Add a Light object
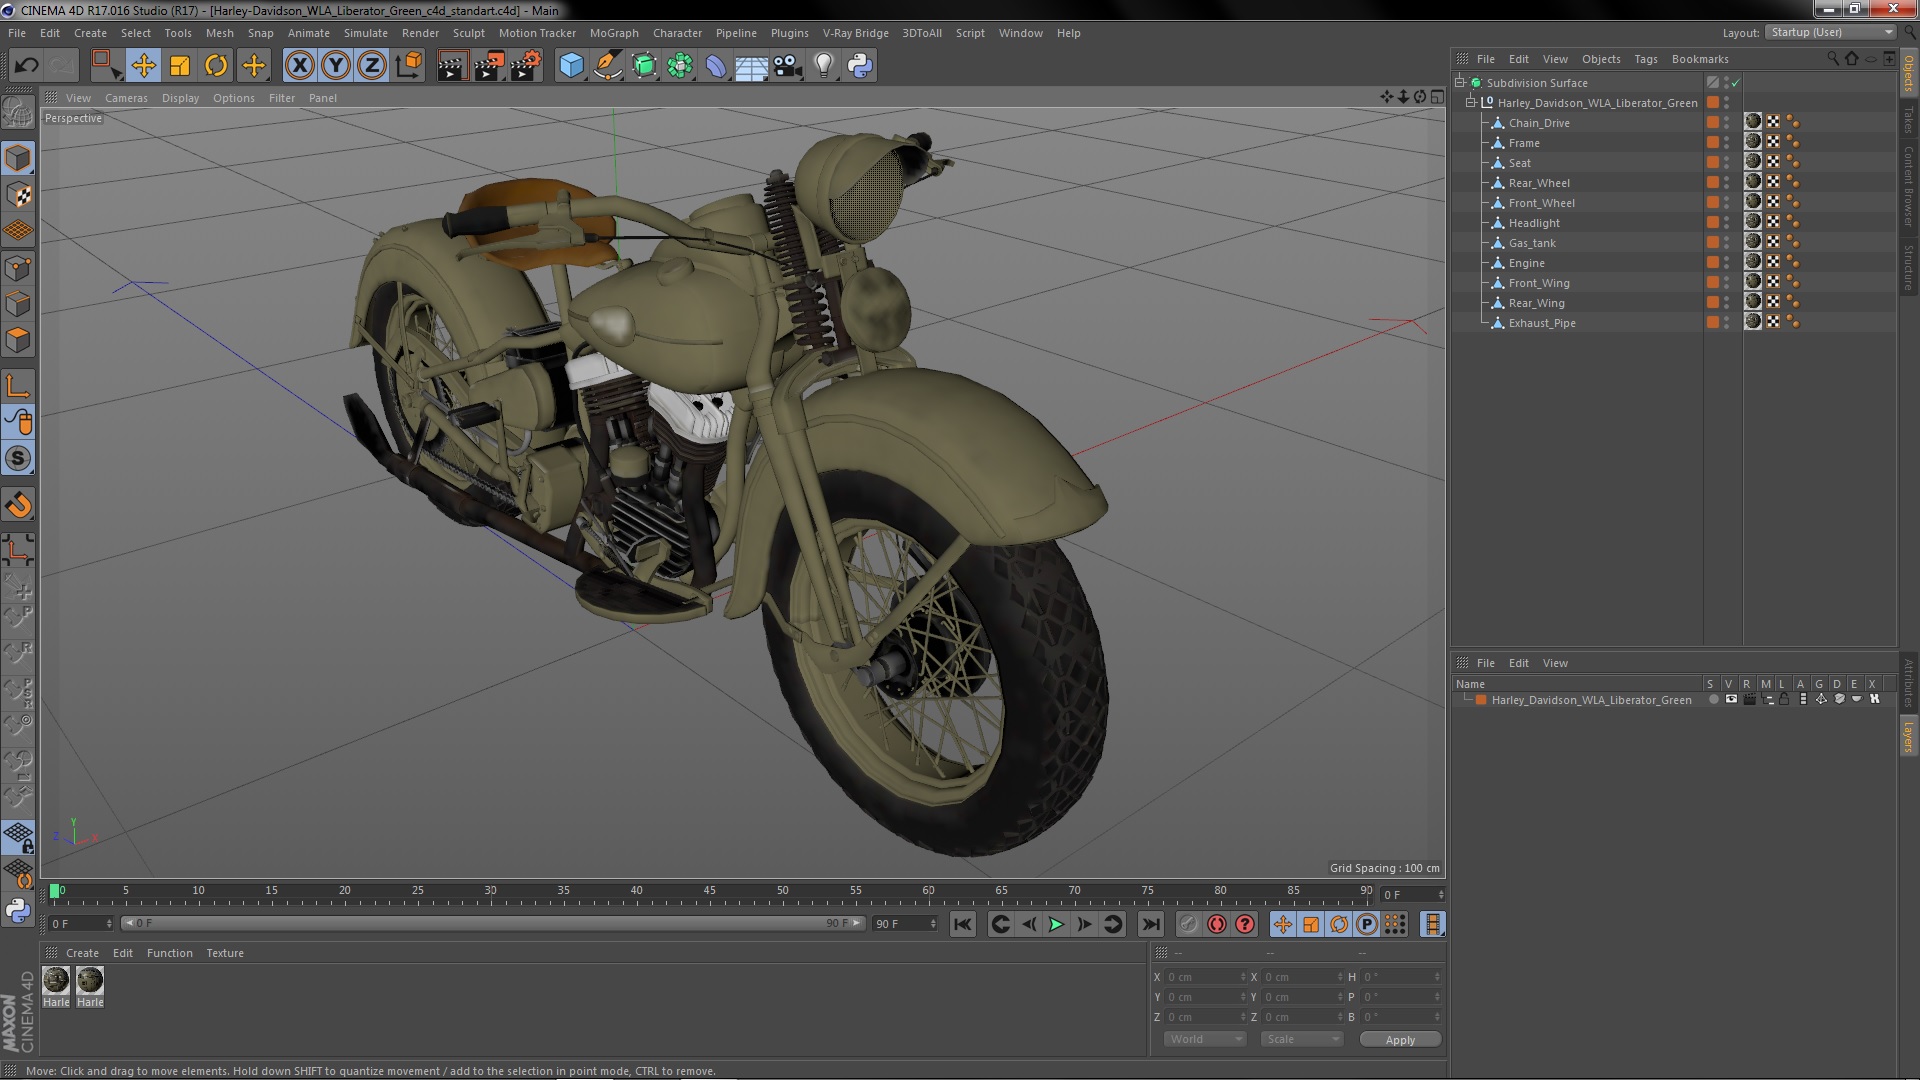 [824, 66]
